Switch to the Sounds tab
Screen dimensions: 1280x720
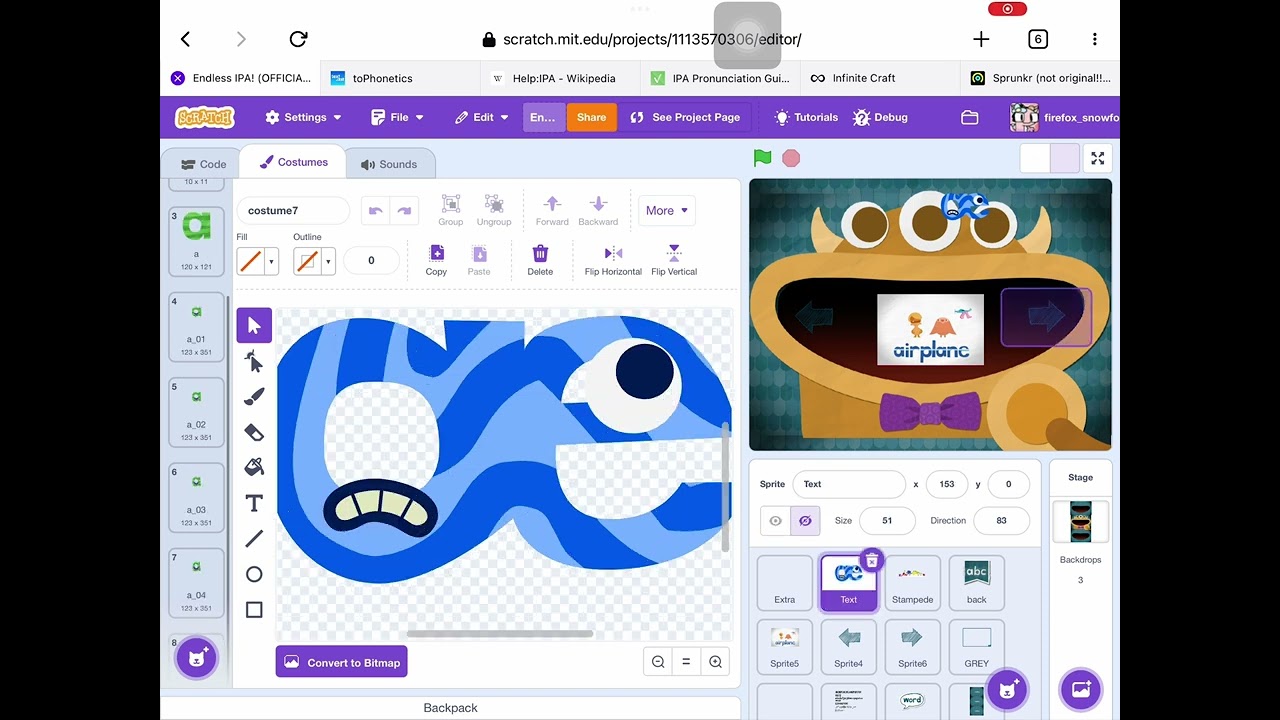(389, 164)
